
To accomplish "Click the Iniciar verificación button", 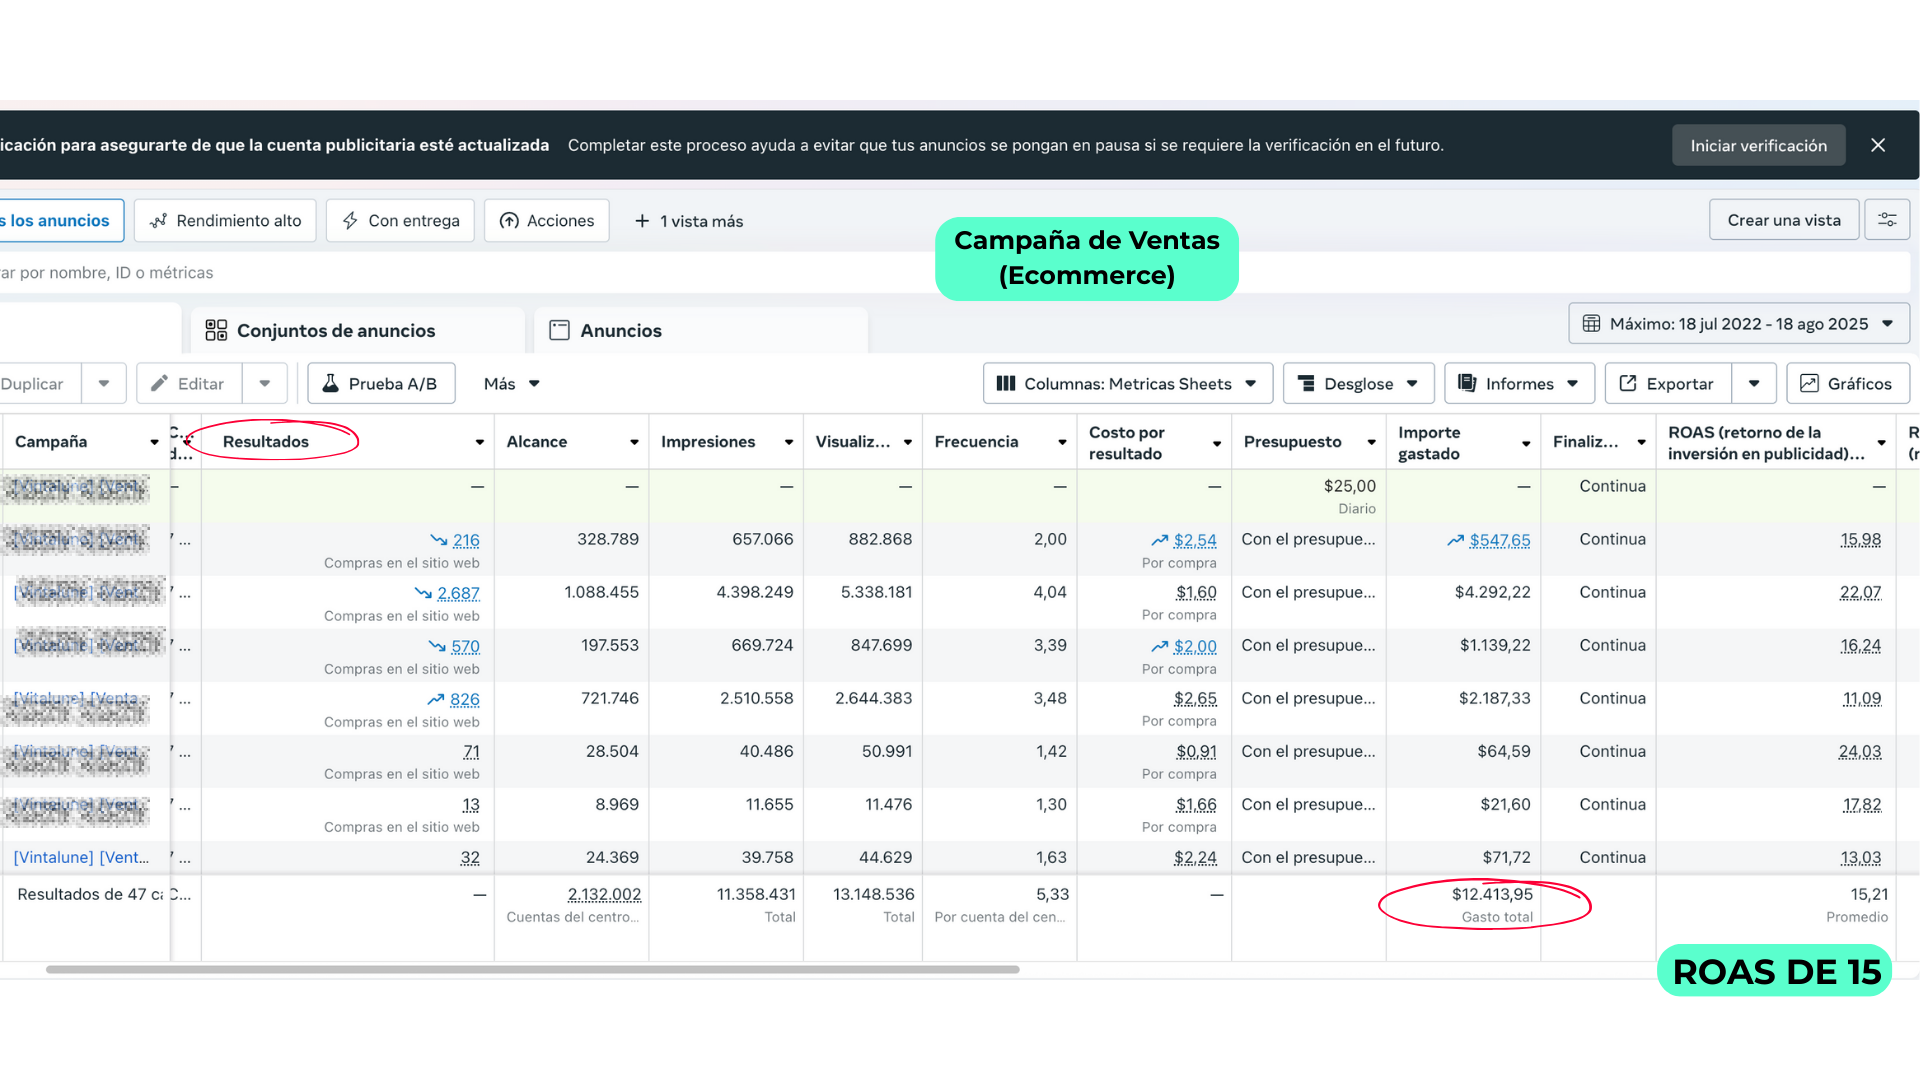I will 1758,145.
